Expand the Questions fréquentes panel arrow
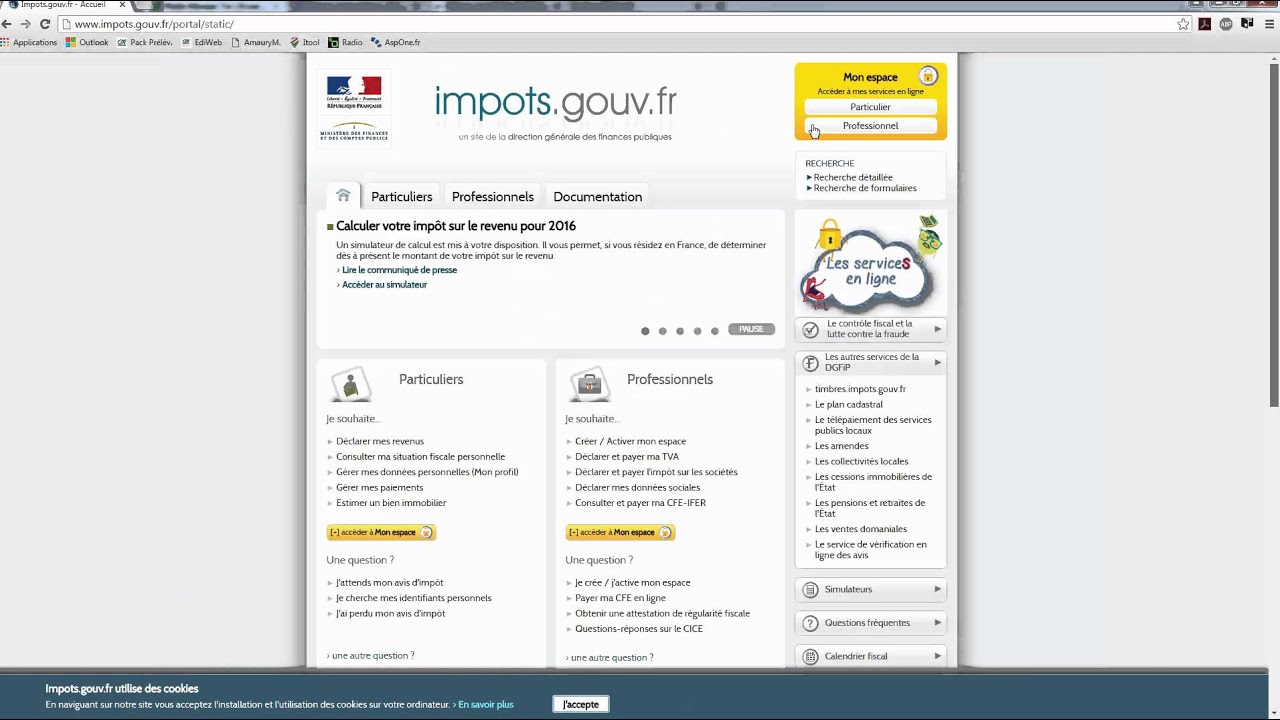The width and height of the screenshot is (1280, 720). 937,622
